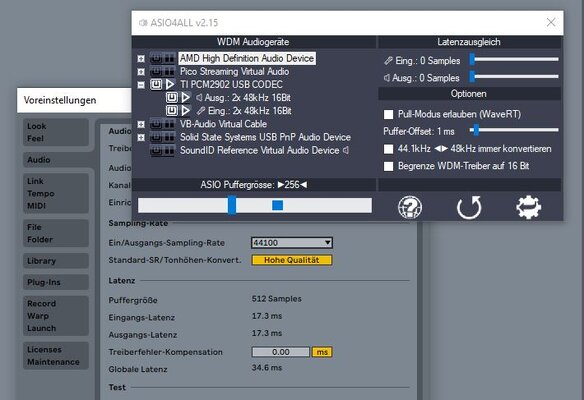Expand Pico Streaming Virtual Audio node
The image size is (584, 400).
click(x=141, y=72)
